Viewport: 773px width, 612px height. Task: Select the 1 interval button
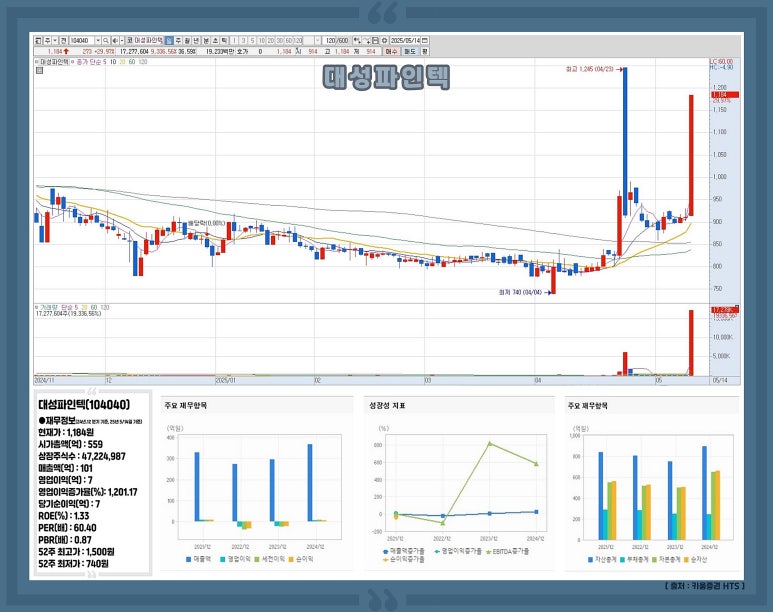[x=234, y=40]
